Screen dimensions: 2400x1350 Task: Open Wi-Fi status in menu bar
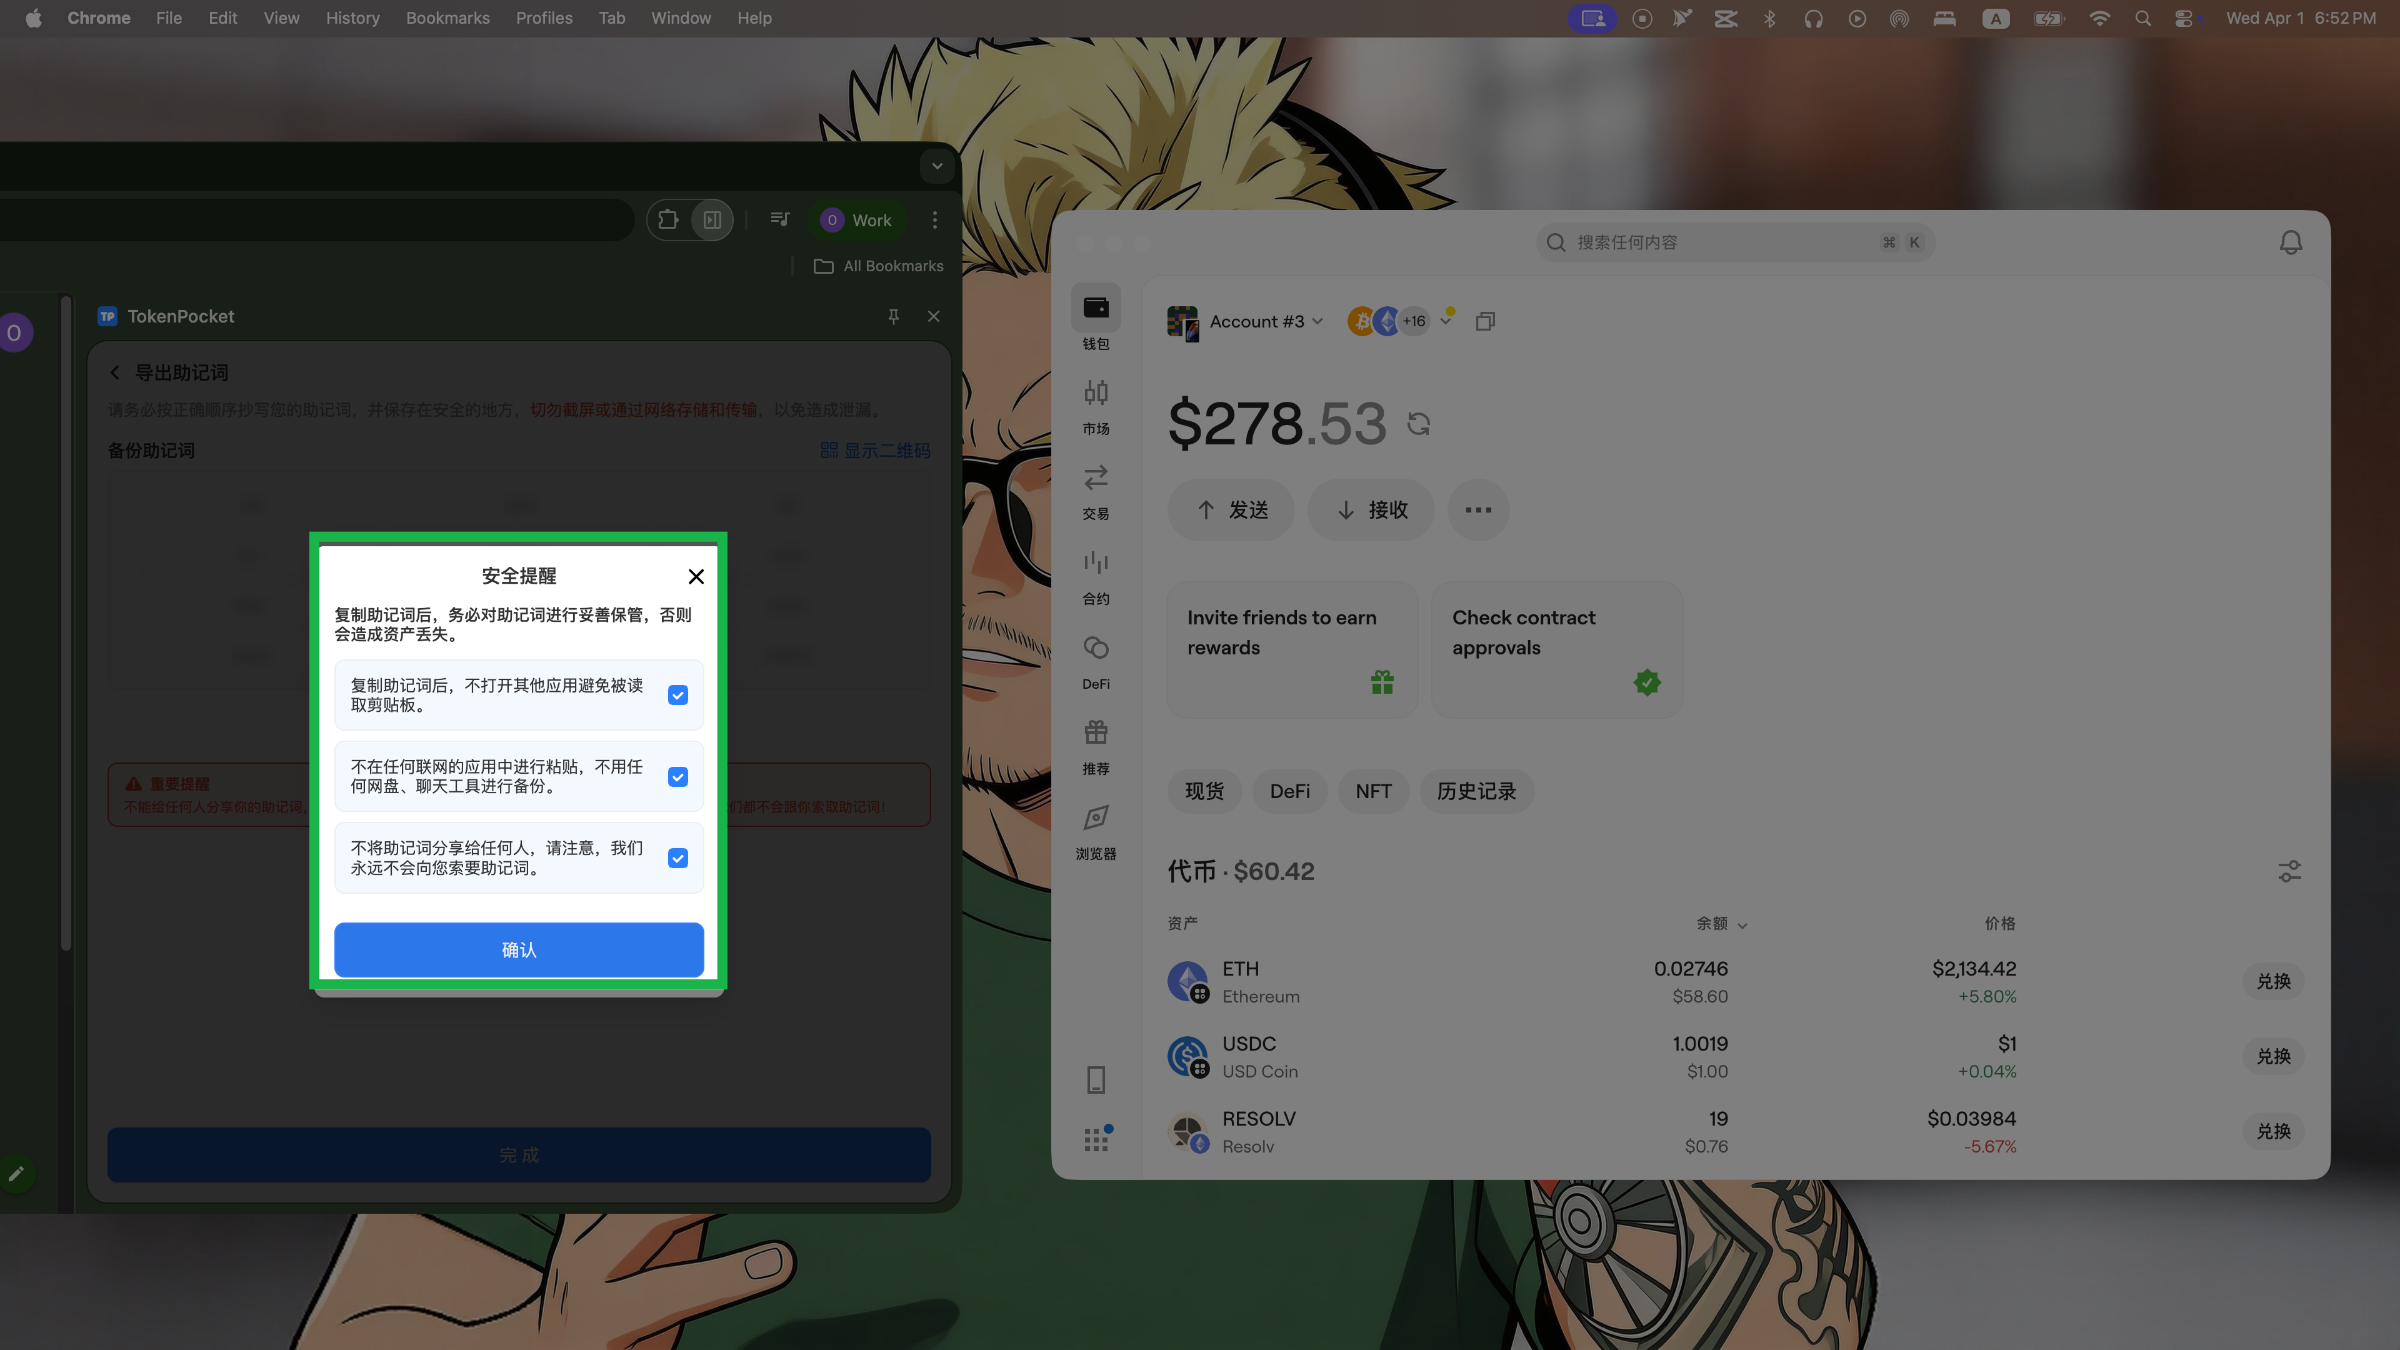(x=2099, y=18)
